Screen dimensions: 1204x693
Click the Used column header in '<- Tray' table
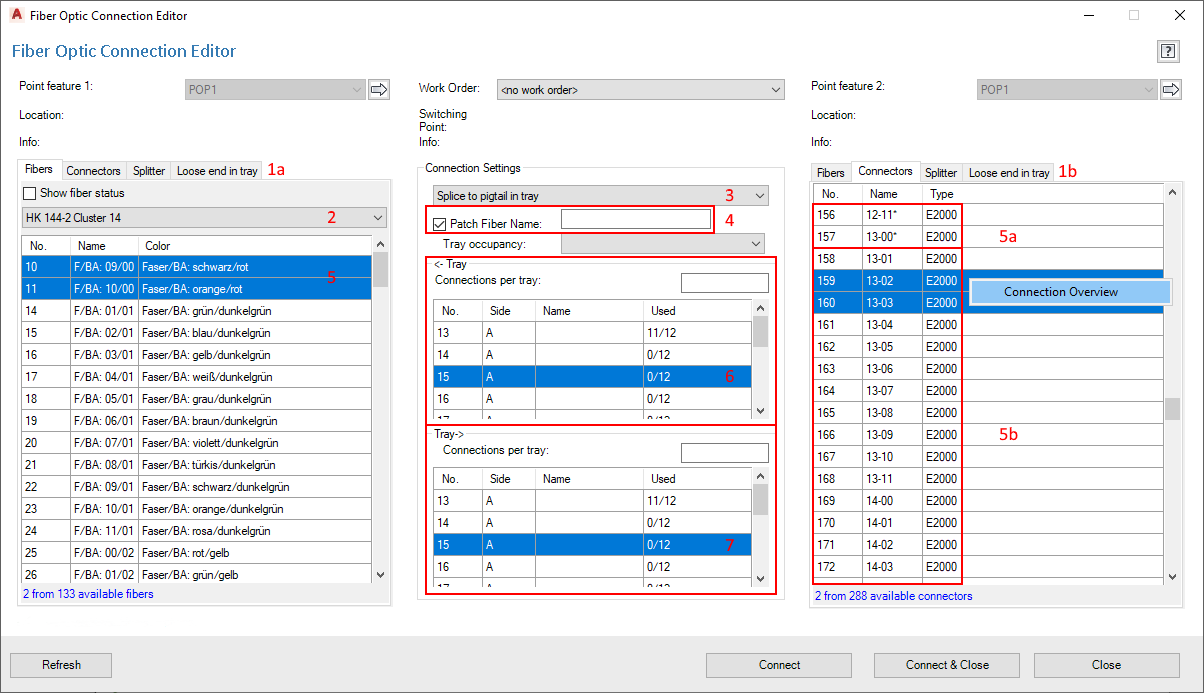pos(698,311)
